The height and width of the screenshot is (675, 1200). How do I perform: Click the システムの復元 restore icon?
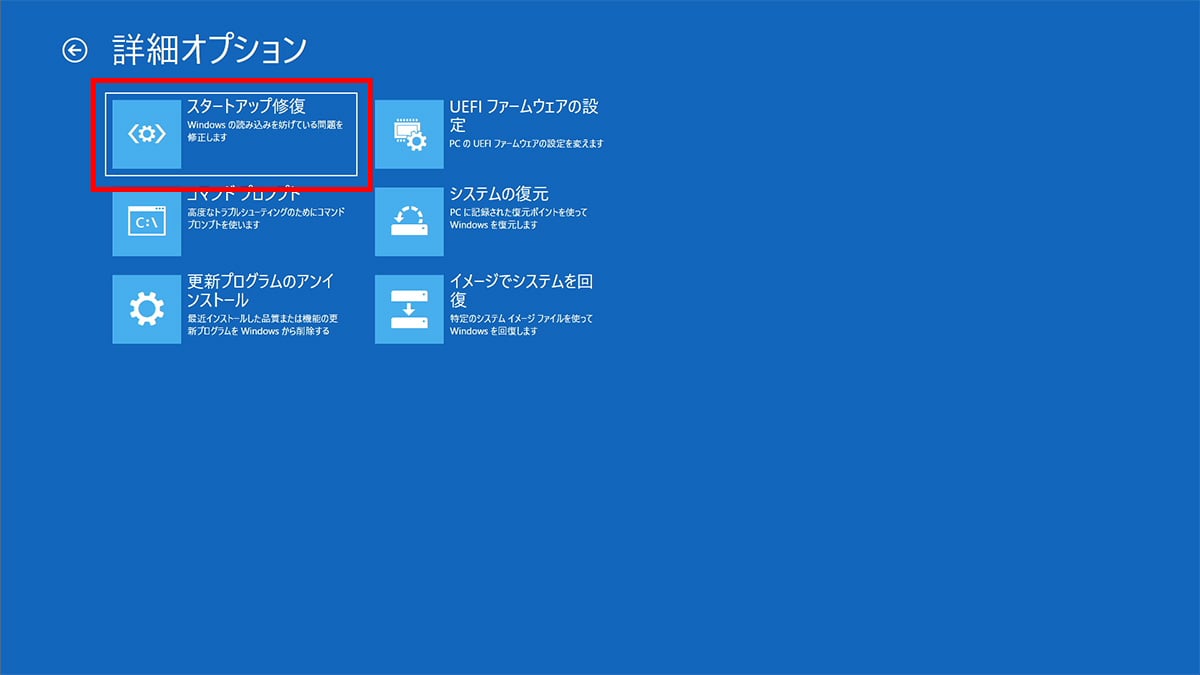[x=409, y=221]
